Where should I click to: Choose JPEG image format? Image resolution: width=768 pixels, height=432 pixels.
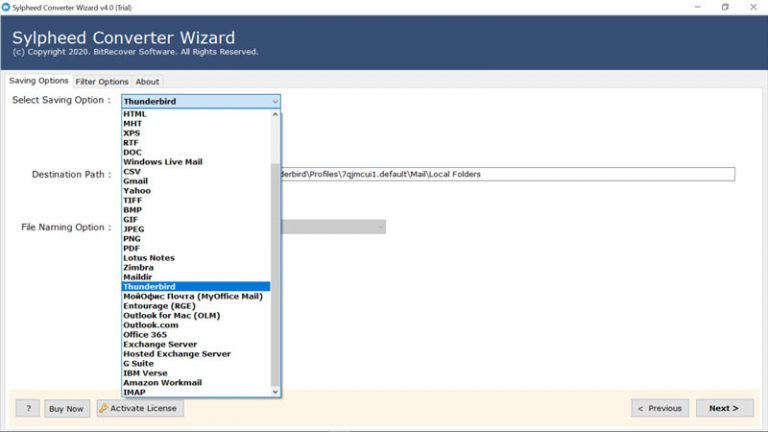pyautogui.click(x=196, y=229)
